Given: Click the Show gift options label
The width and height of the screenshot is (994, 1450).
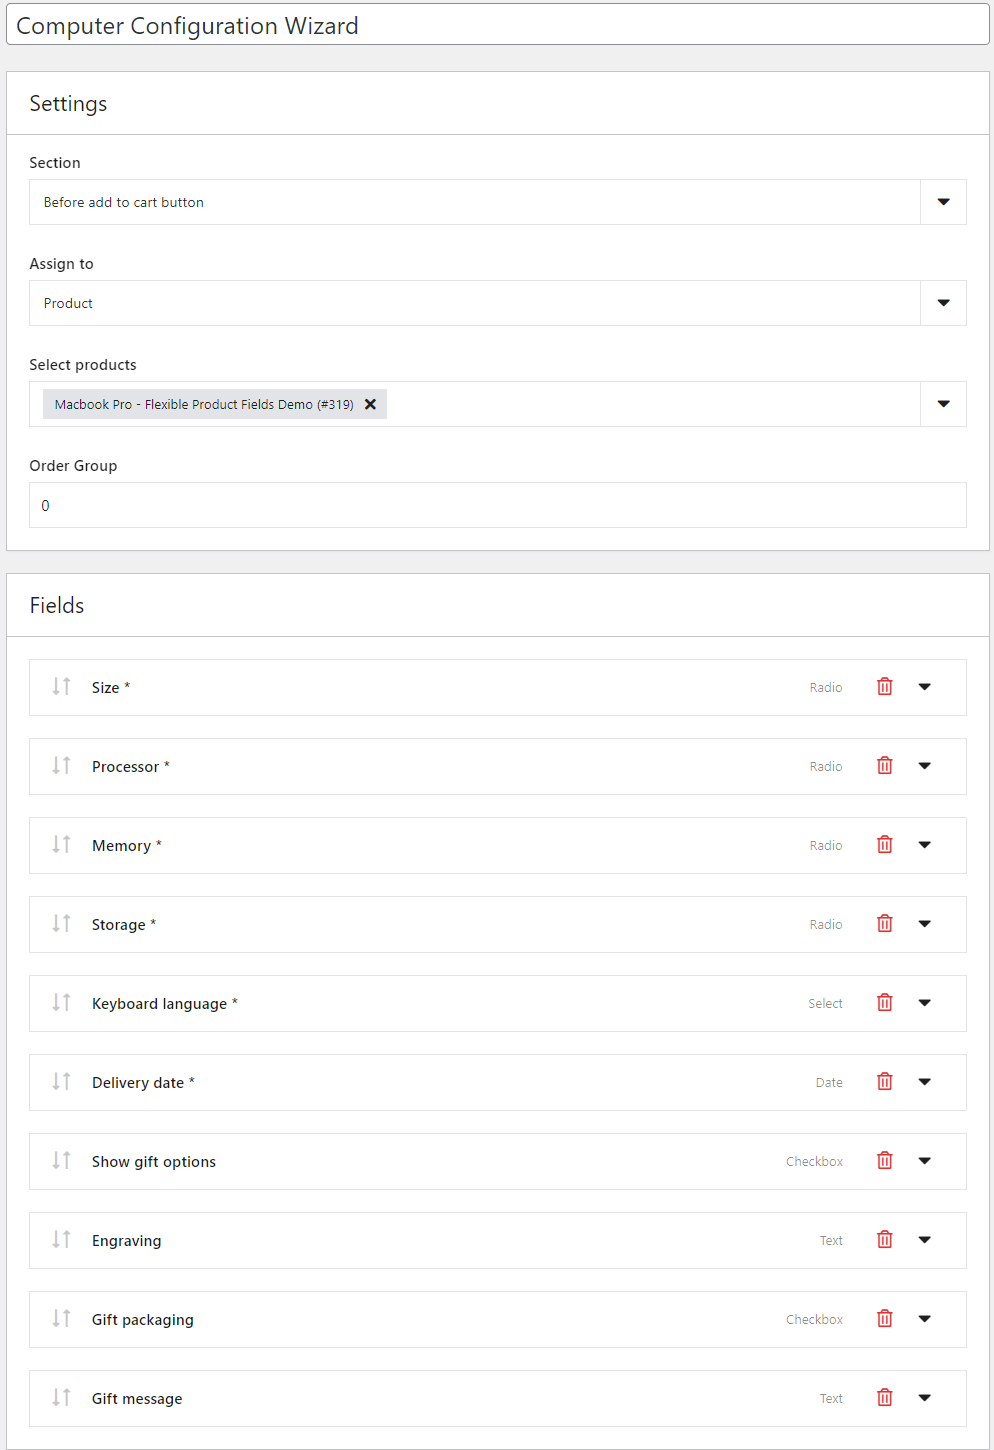Looking at the screenshot, I should click(154, 1162).
